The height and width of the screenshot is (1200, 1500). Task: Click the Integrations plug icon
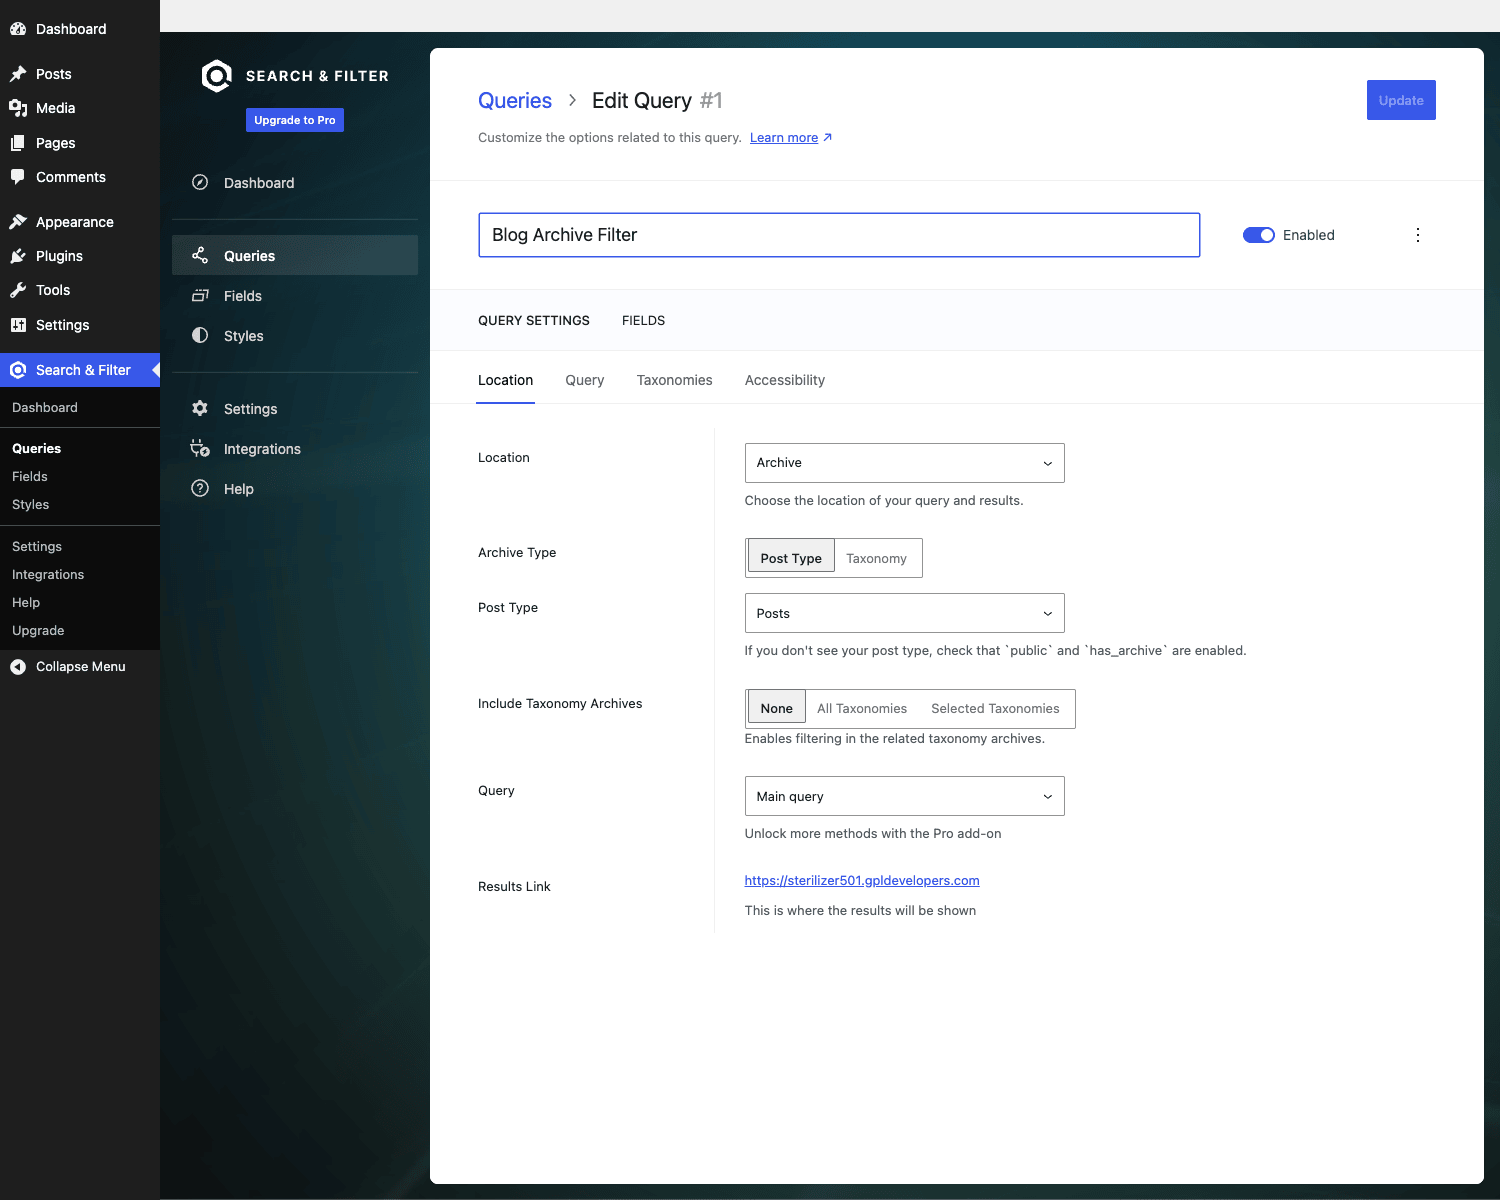point(200,448)
